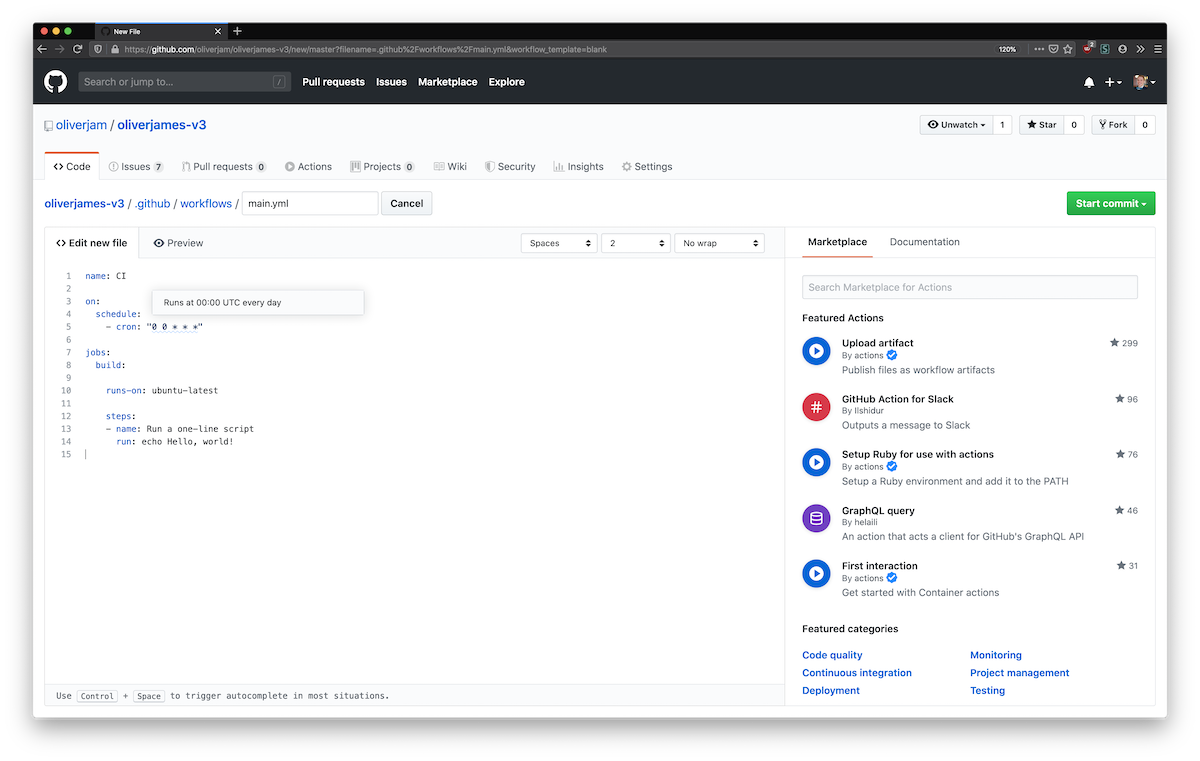Open the indent size dropdown showing 2
The width and height of the screenshot is (1200, 761).
(x=635, y=243)
